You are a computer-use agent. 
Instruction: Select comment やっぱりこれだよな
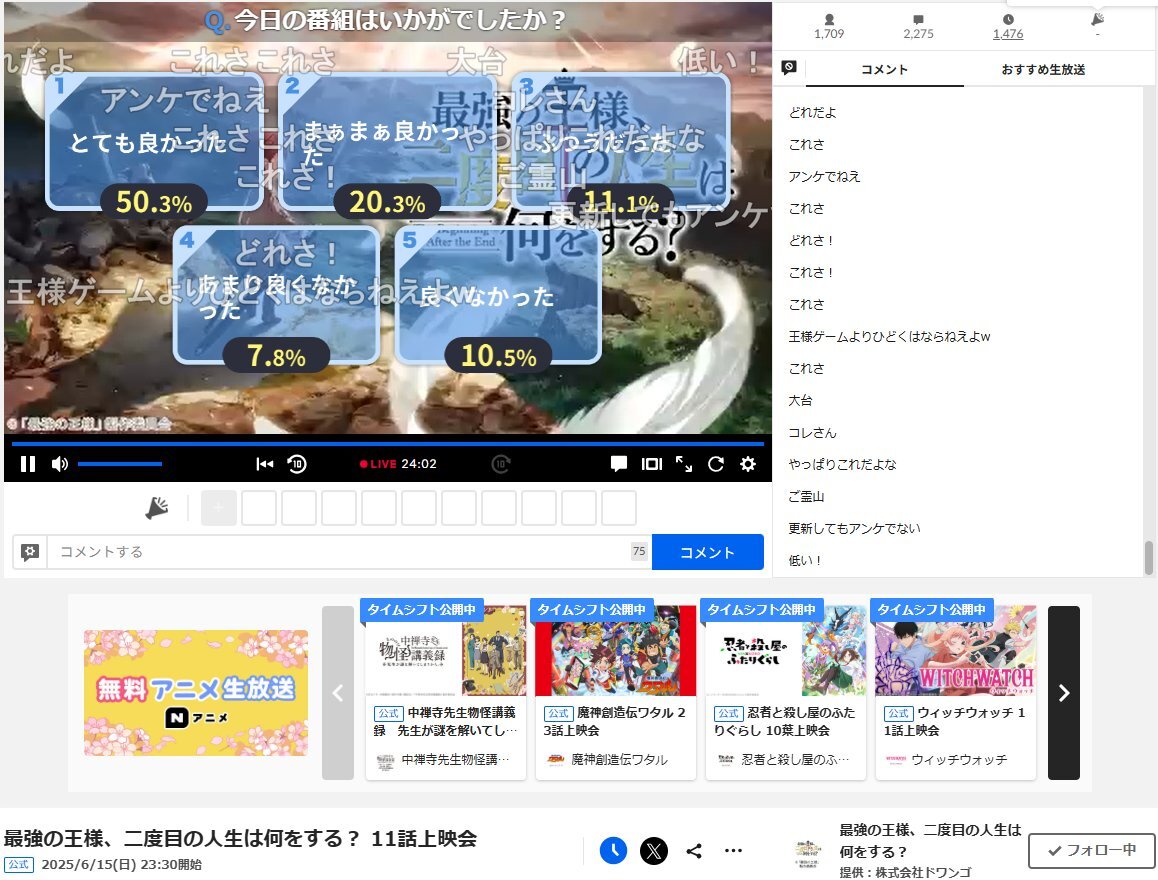coord(842,464)
